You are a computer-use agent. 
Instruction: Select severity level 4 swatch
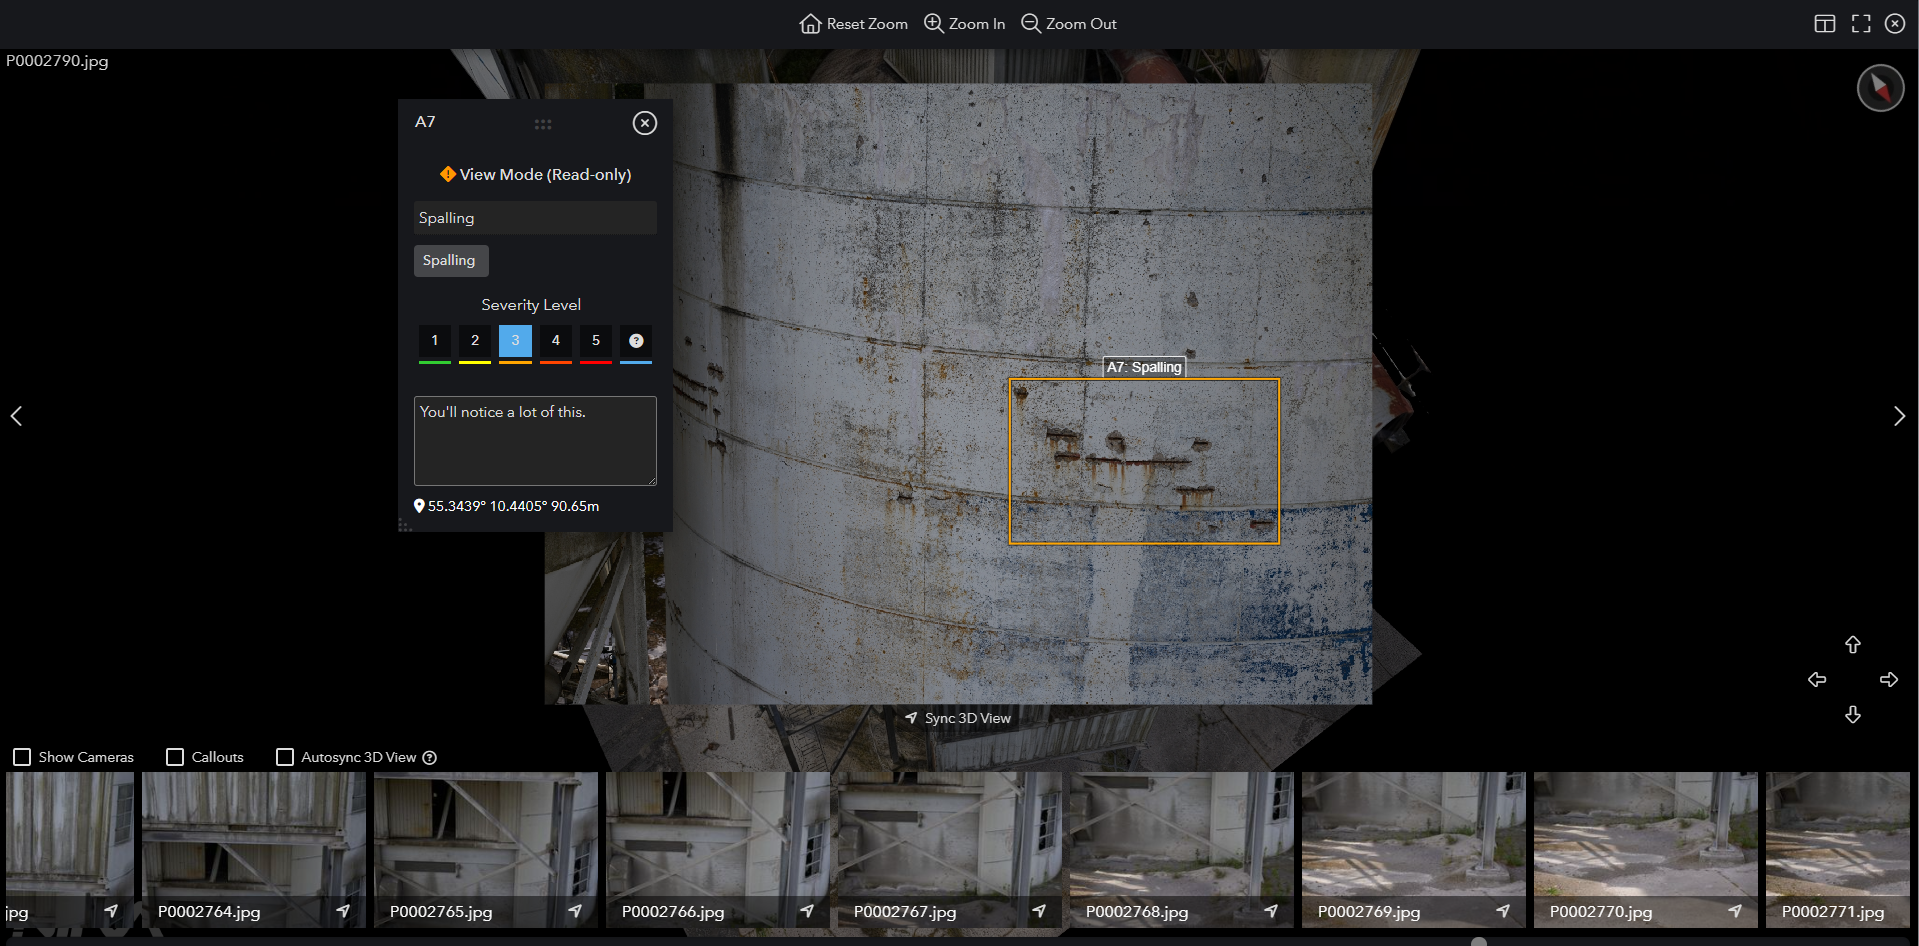[x=555, y=341]
